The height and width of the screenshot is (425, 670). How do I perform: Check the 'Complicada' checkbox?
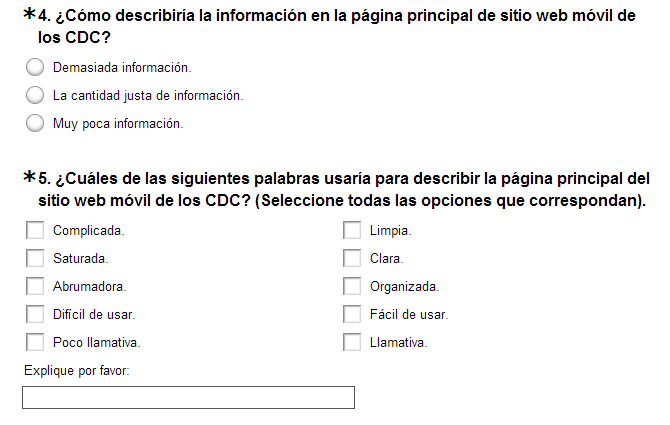(x=35, y=231)
